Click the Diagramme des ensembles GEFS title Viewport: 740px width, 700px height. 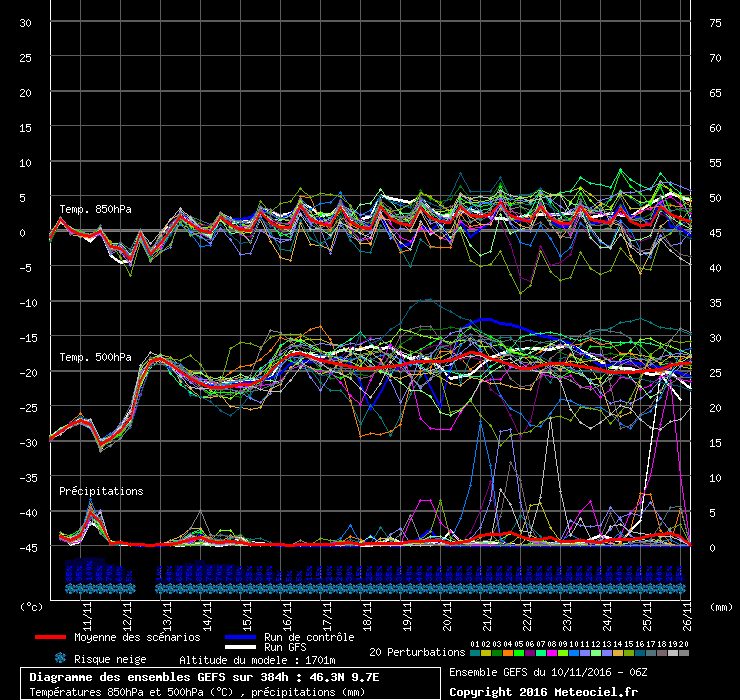click(204, 677)
